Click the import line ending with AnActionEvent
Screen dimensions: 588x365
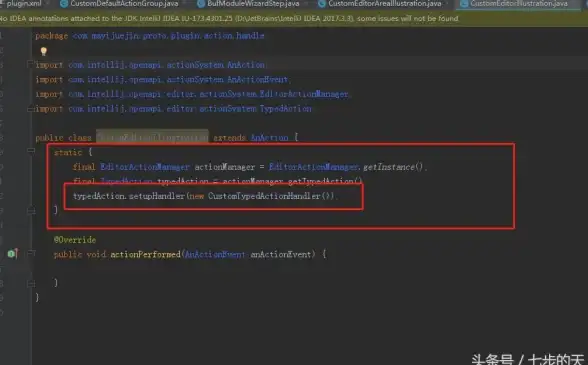(163, 80)
